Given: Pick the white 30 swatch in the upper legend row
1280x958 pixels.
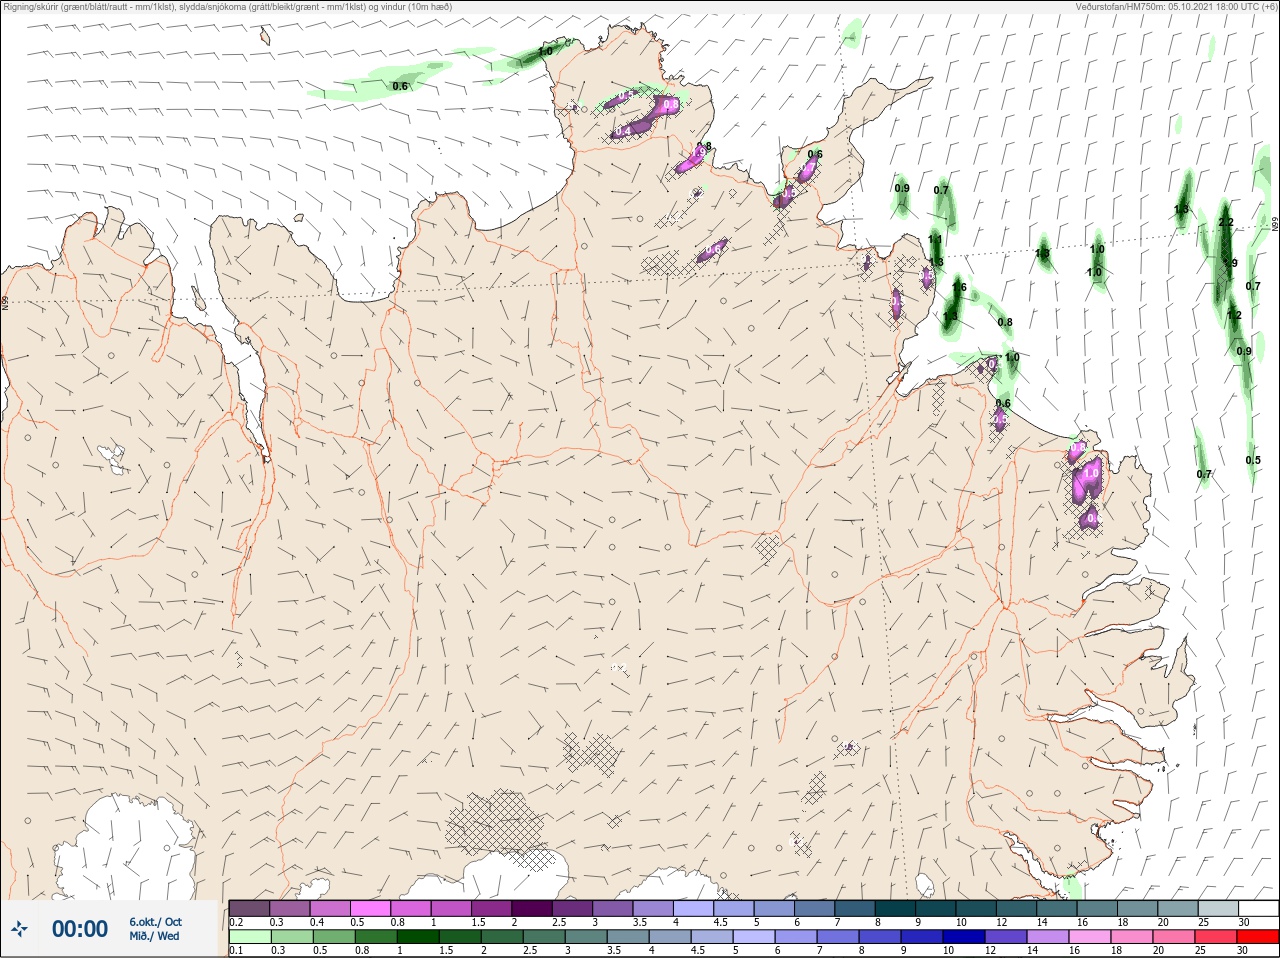Looking at the screenshot, I should [x=1258, y=908].
